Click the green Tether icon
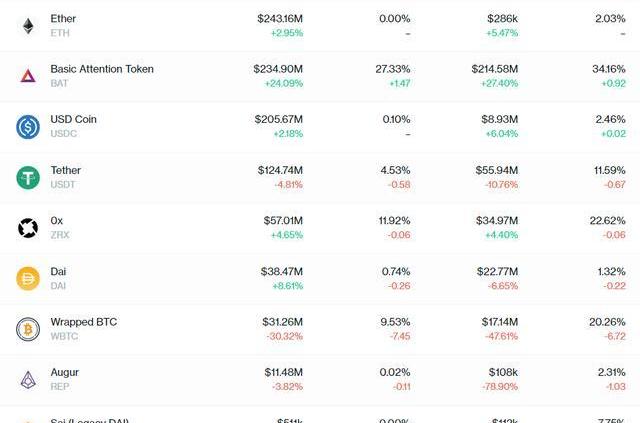This screenshot has height=423, width=640. [x=28, y=178]
